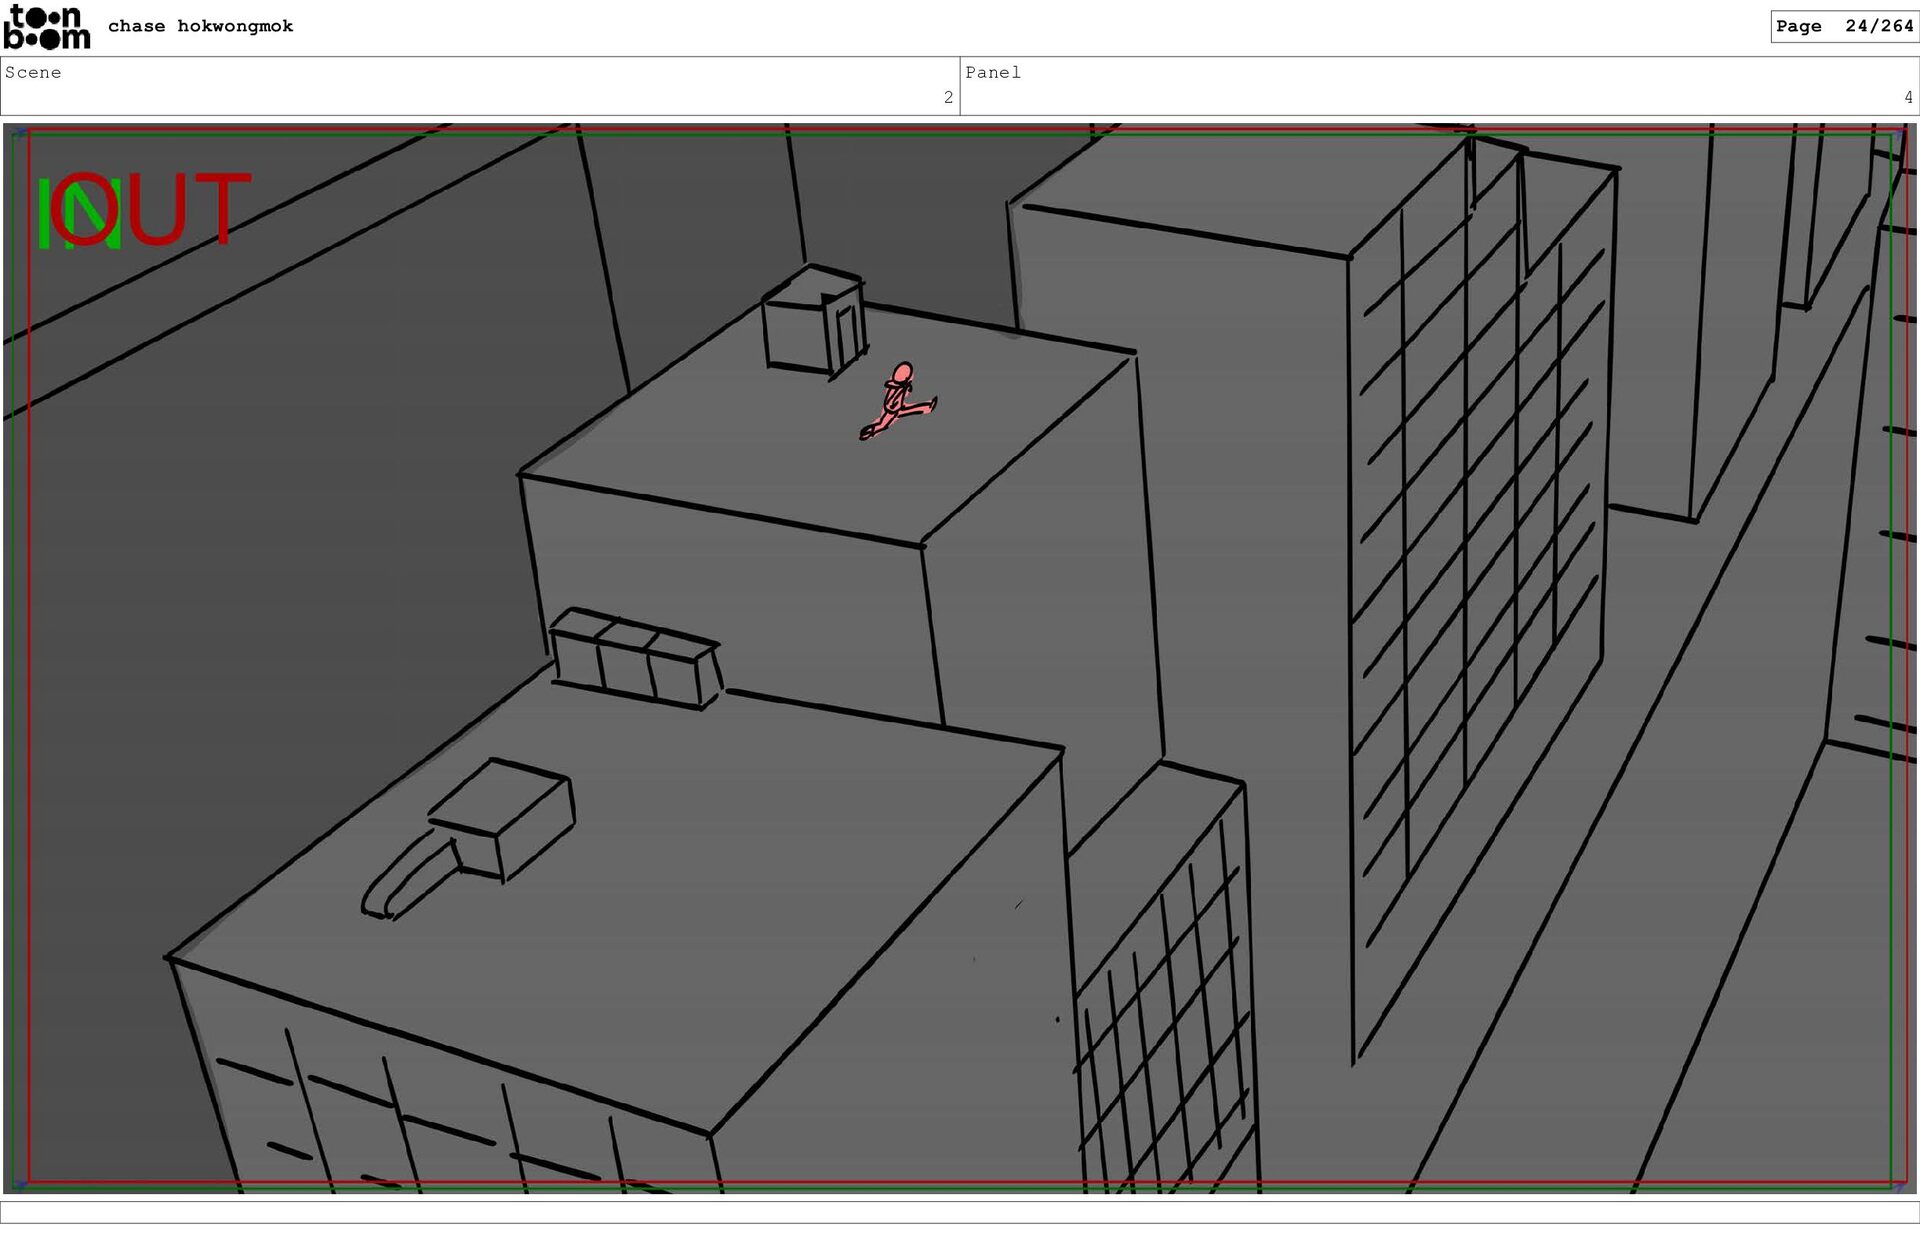Click the Toon Boom logo
This screenshot has width=1920, height=1242.
tap(46, 27)
